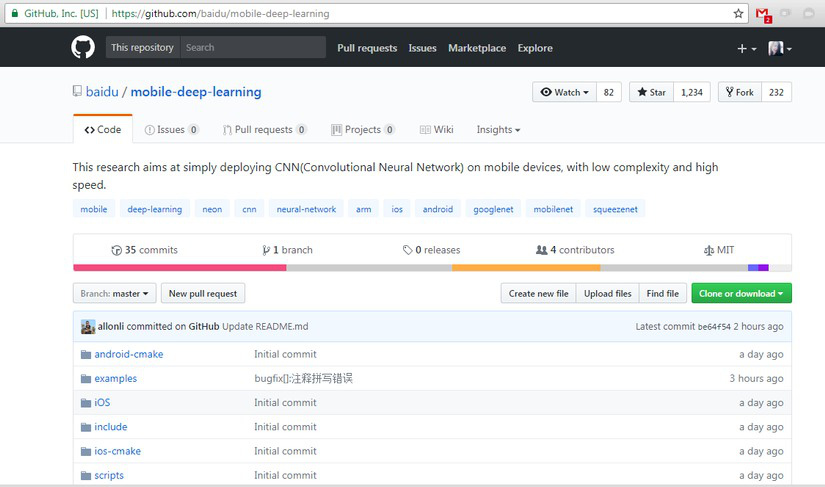The image size is (825, 487).
Task: Open the Projects tab
Action: coord(363,129)
